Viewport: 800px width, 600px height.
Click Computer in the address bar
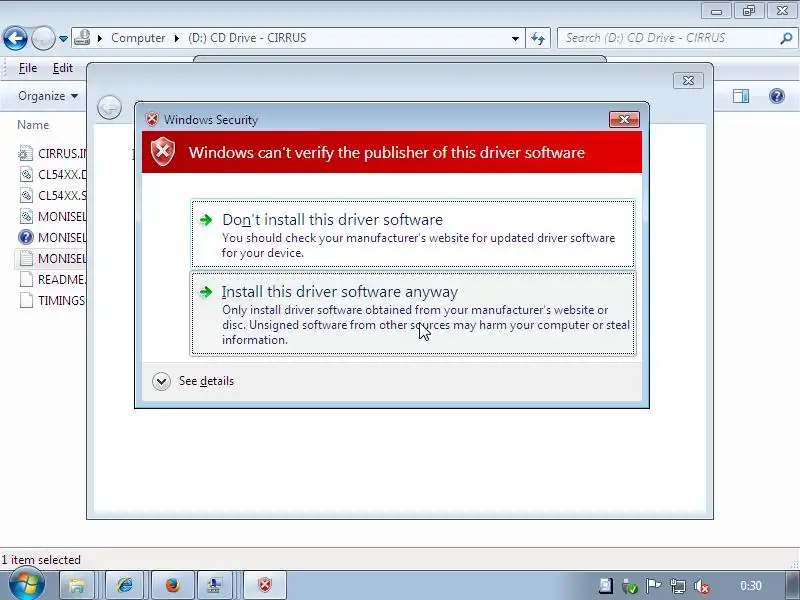[138, 38]
